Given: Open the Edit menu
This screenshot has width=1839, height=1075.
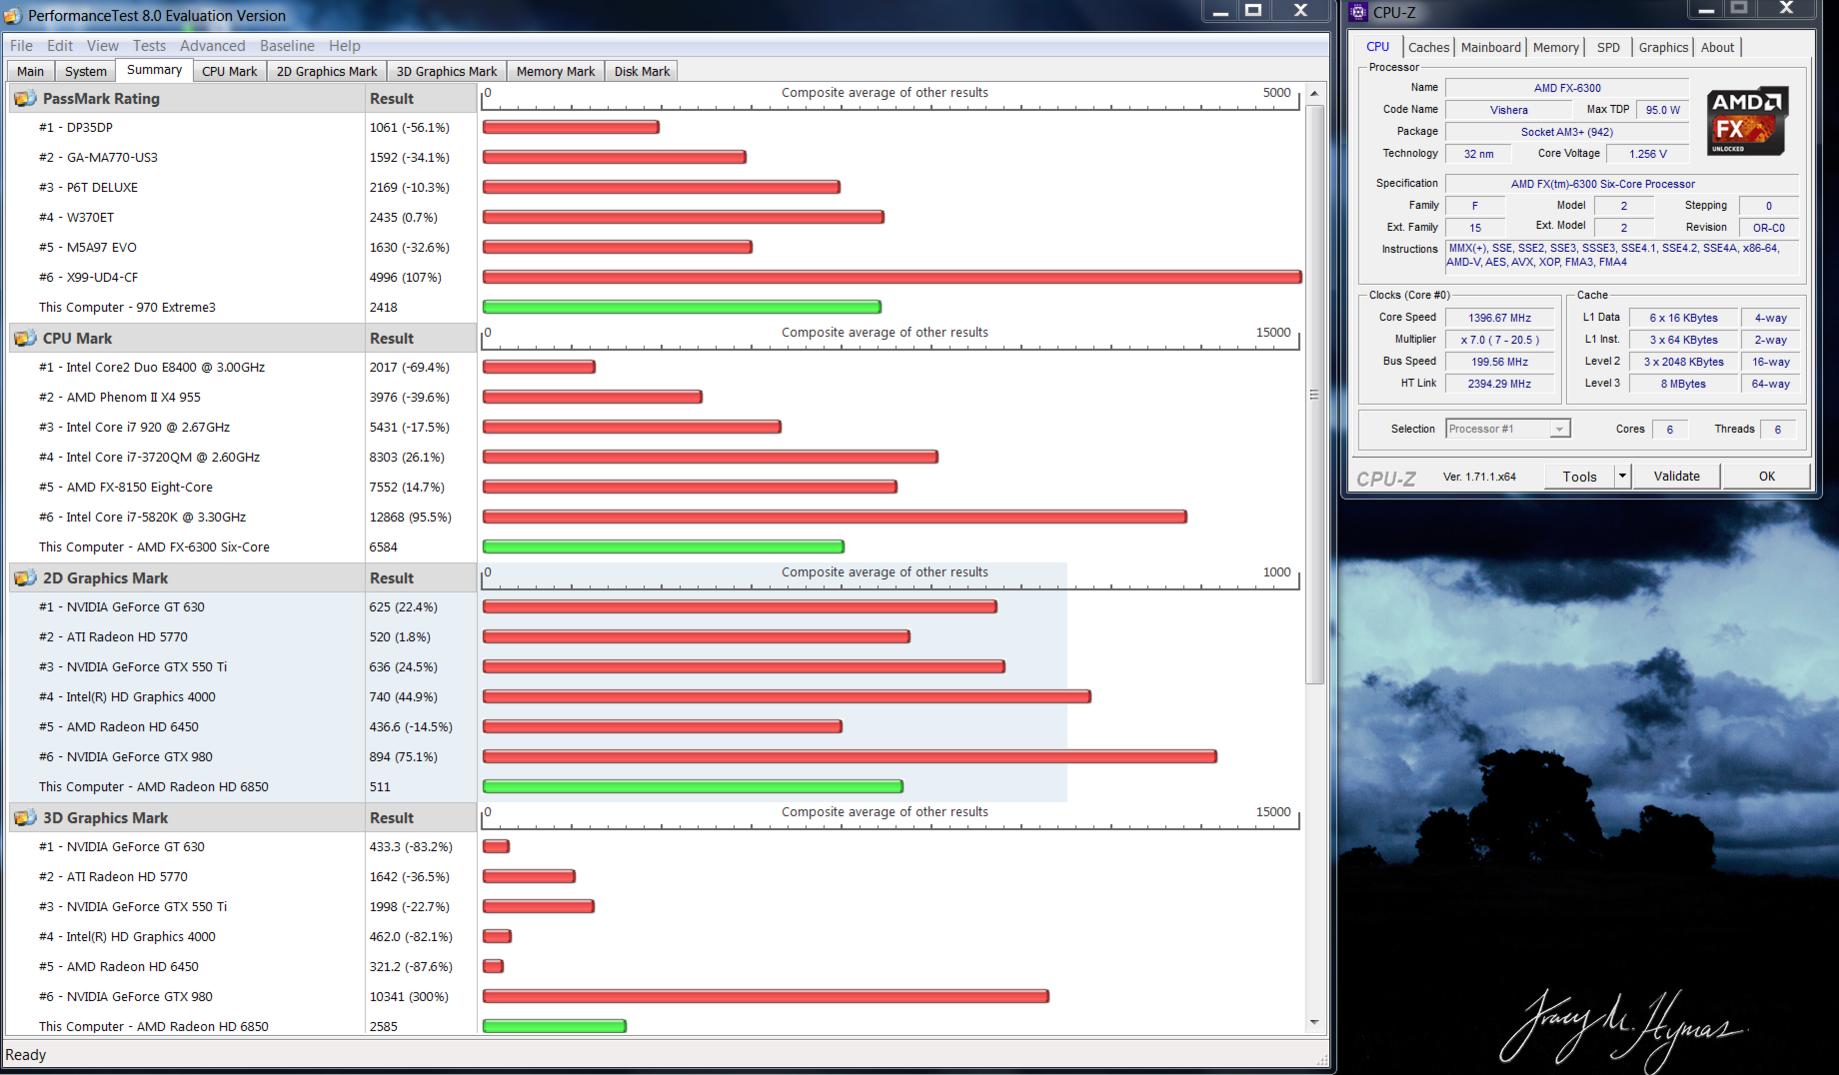Looking at the screenshot, I should [x=60, y=45].
